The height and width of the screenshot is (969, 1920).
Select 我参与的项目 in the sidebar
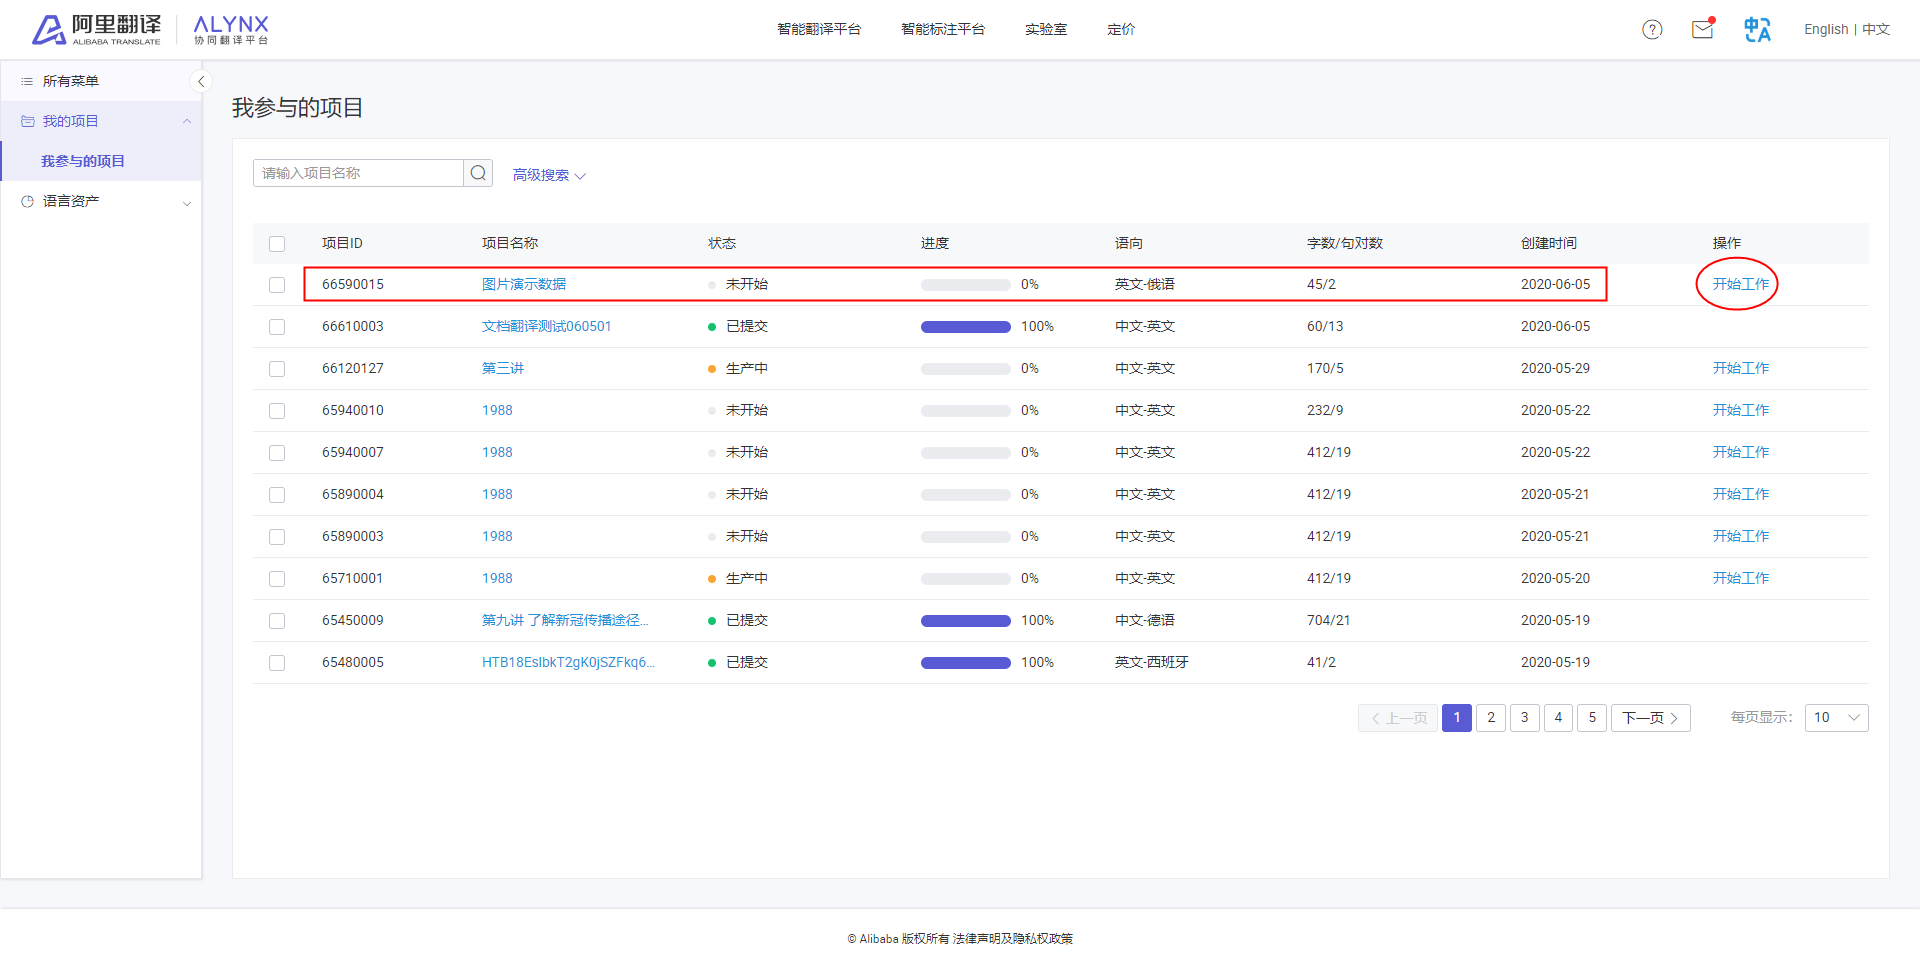tap(83, 161)
